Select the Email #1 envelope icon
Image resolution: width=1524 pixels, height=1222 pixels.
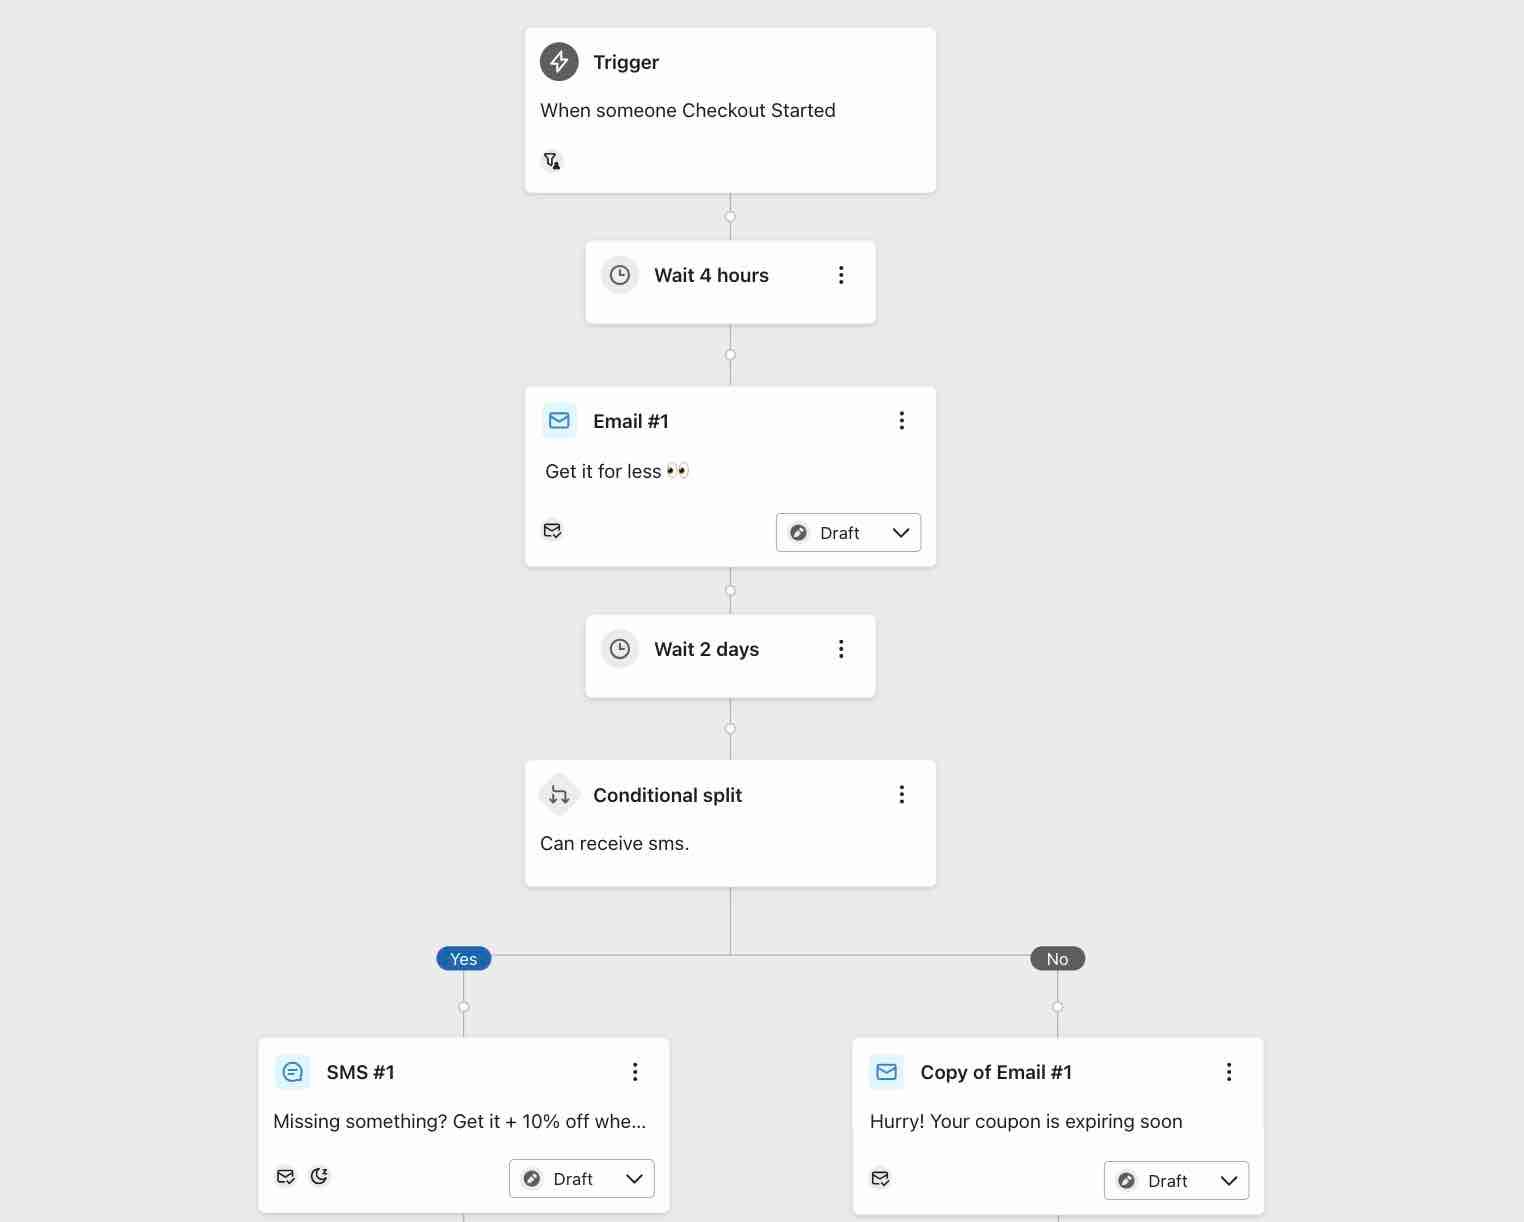559,421
